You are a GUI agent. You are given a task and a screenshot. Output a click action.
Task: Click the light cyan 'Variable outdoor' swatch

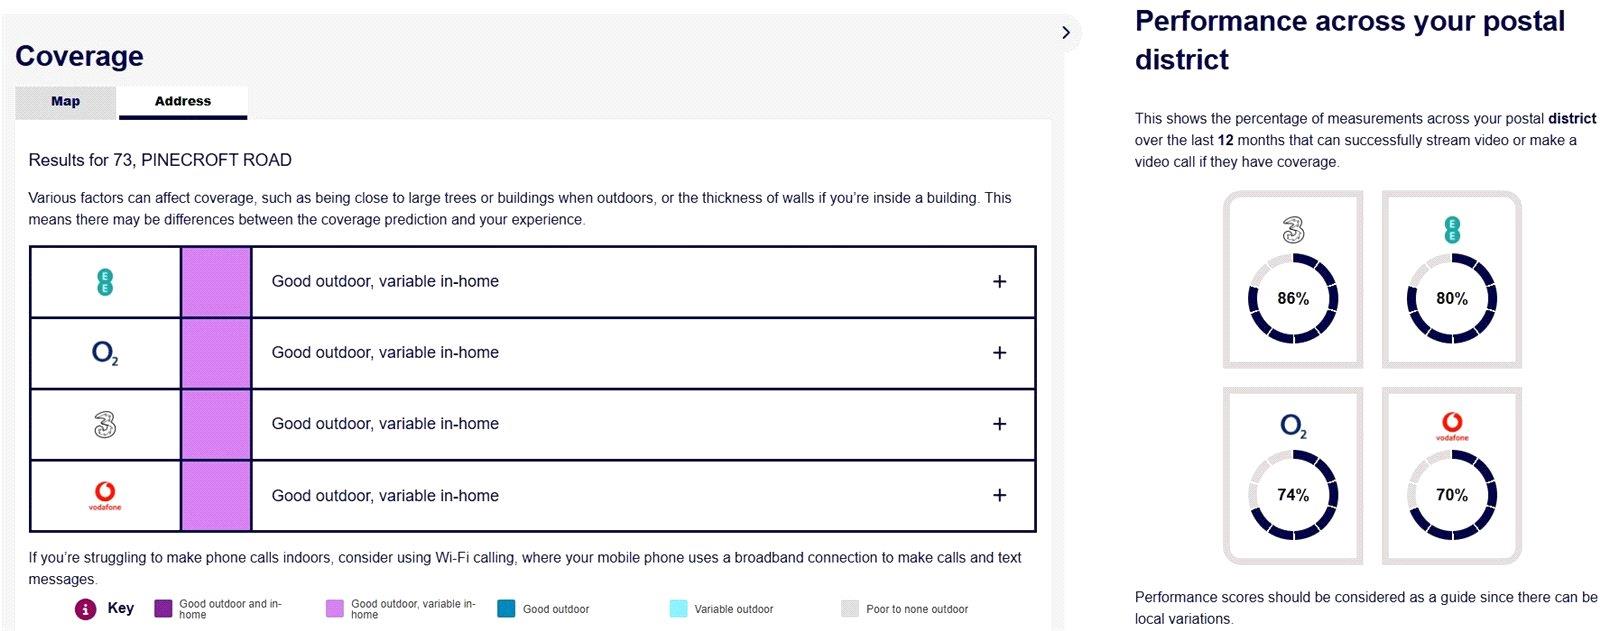coord(679,609)
